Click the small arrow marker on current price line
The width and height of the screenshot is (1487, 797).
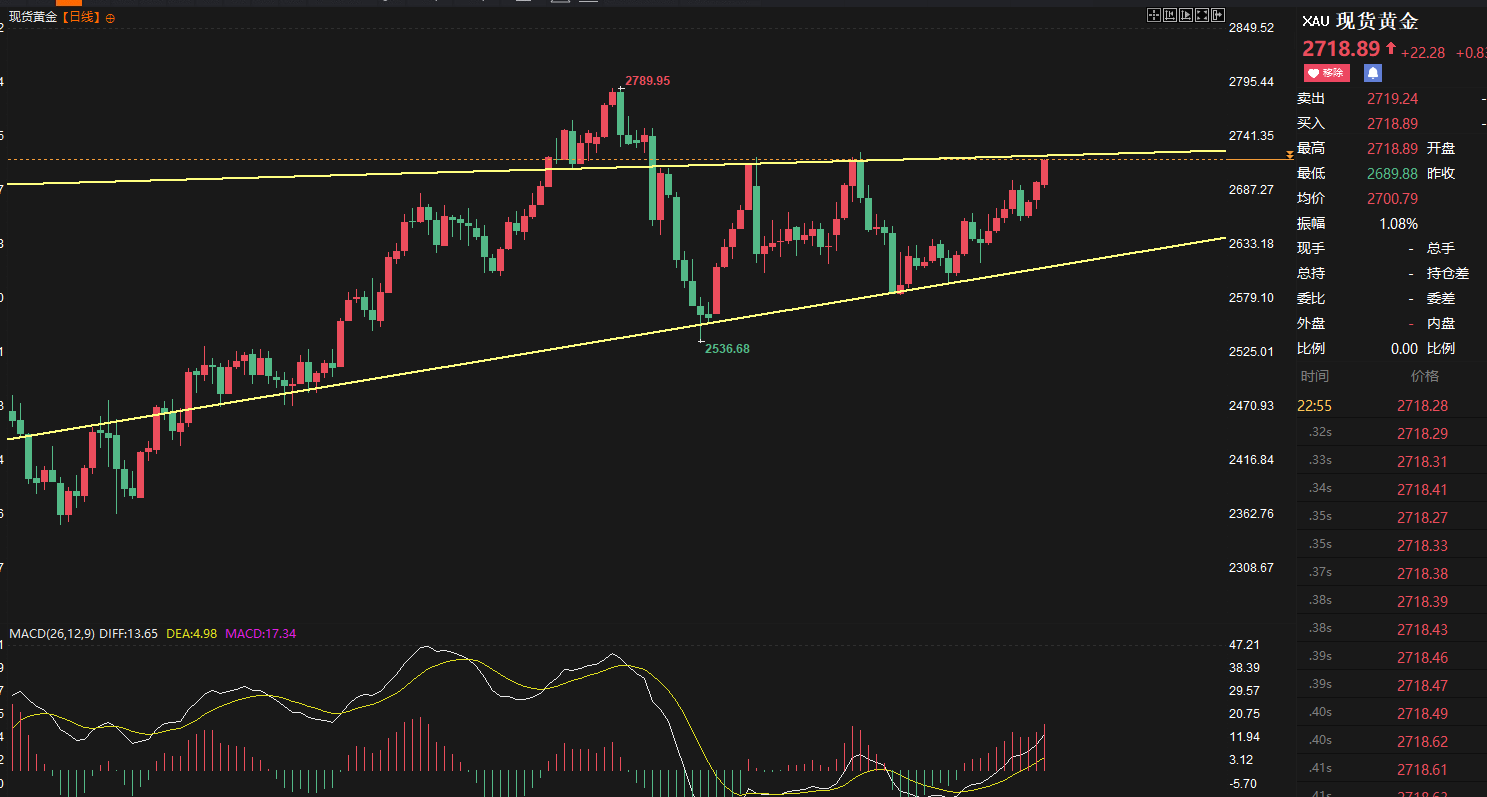(1290, 155)
